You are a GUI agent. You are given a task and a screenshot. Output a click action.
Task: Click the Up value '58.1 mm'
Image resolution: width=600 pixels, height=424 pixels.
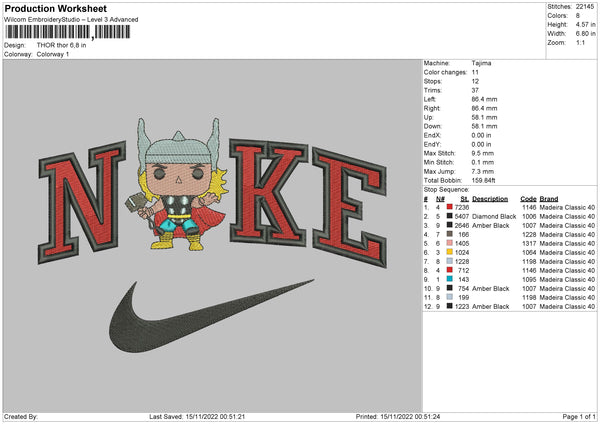pos(484,117)
